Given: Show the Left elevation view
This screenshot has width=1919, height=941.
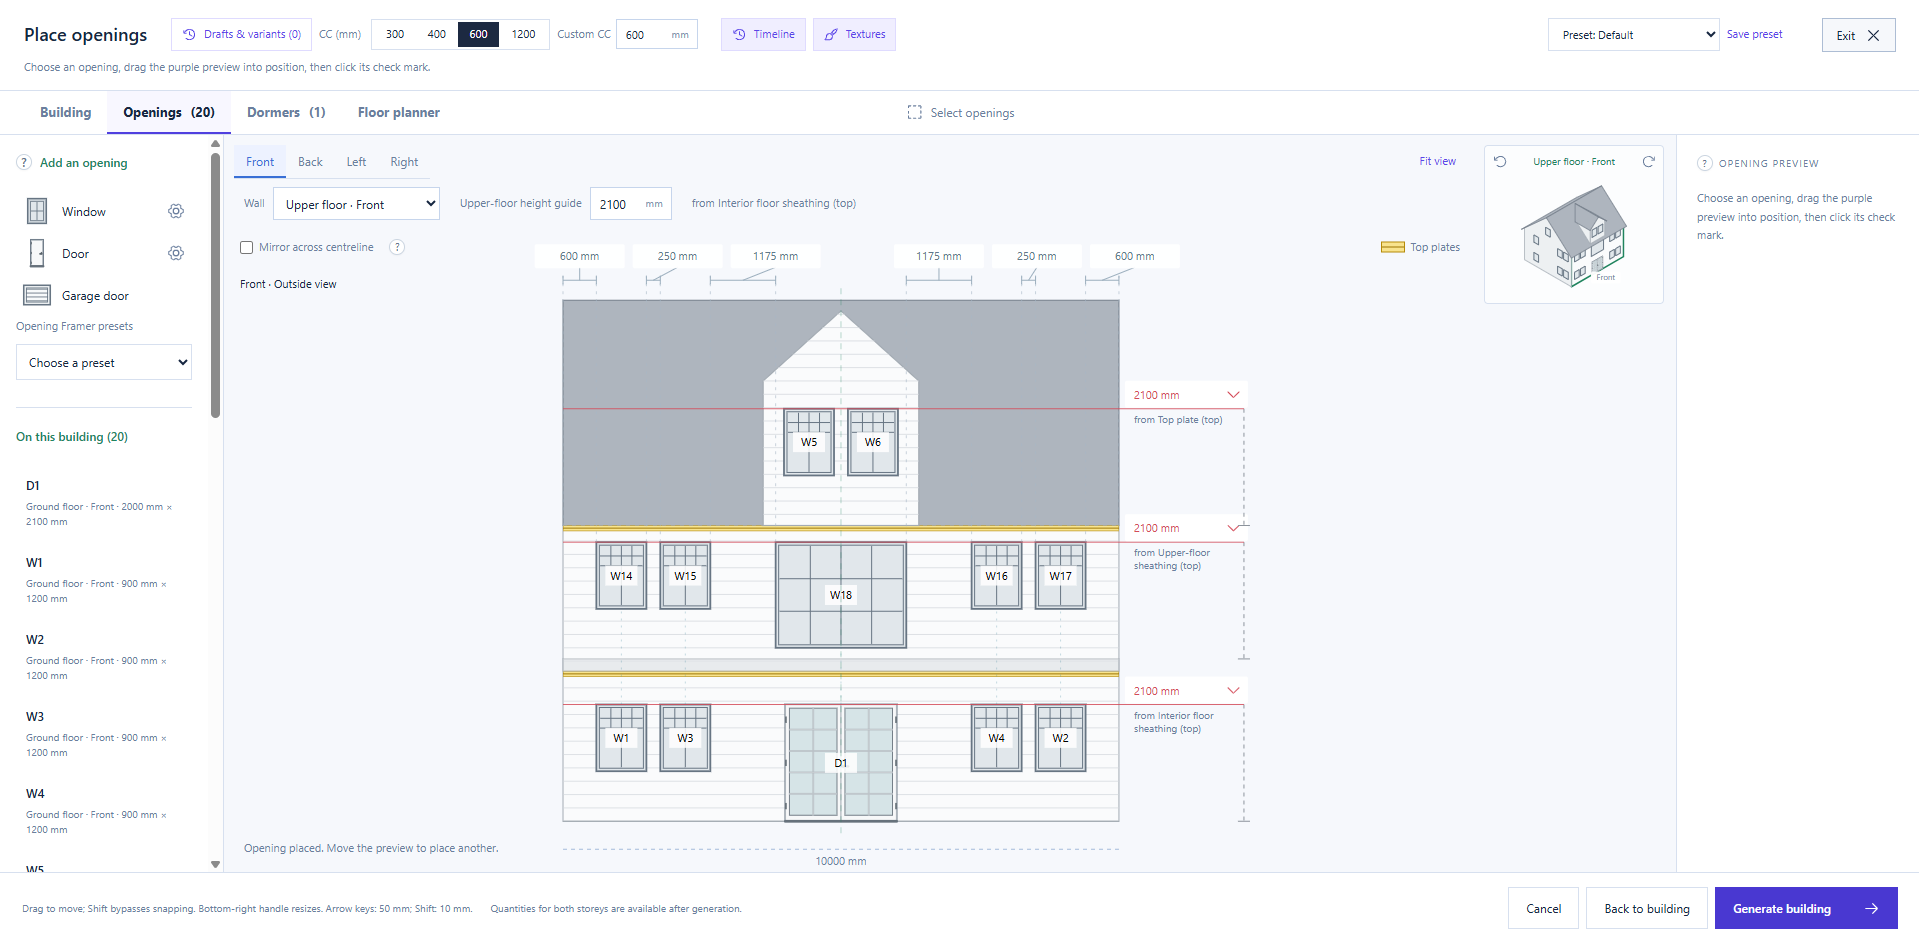Looking at the screenshot, I should (356, 162).
